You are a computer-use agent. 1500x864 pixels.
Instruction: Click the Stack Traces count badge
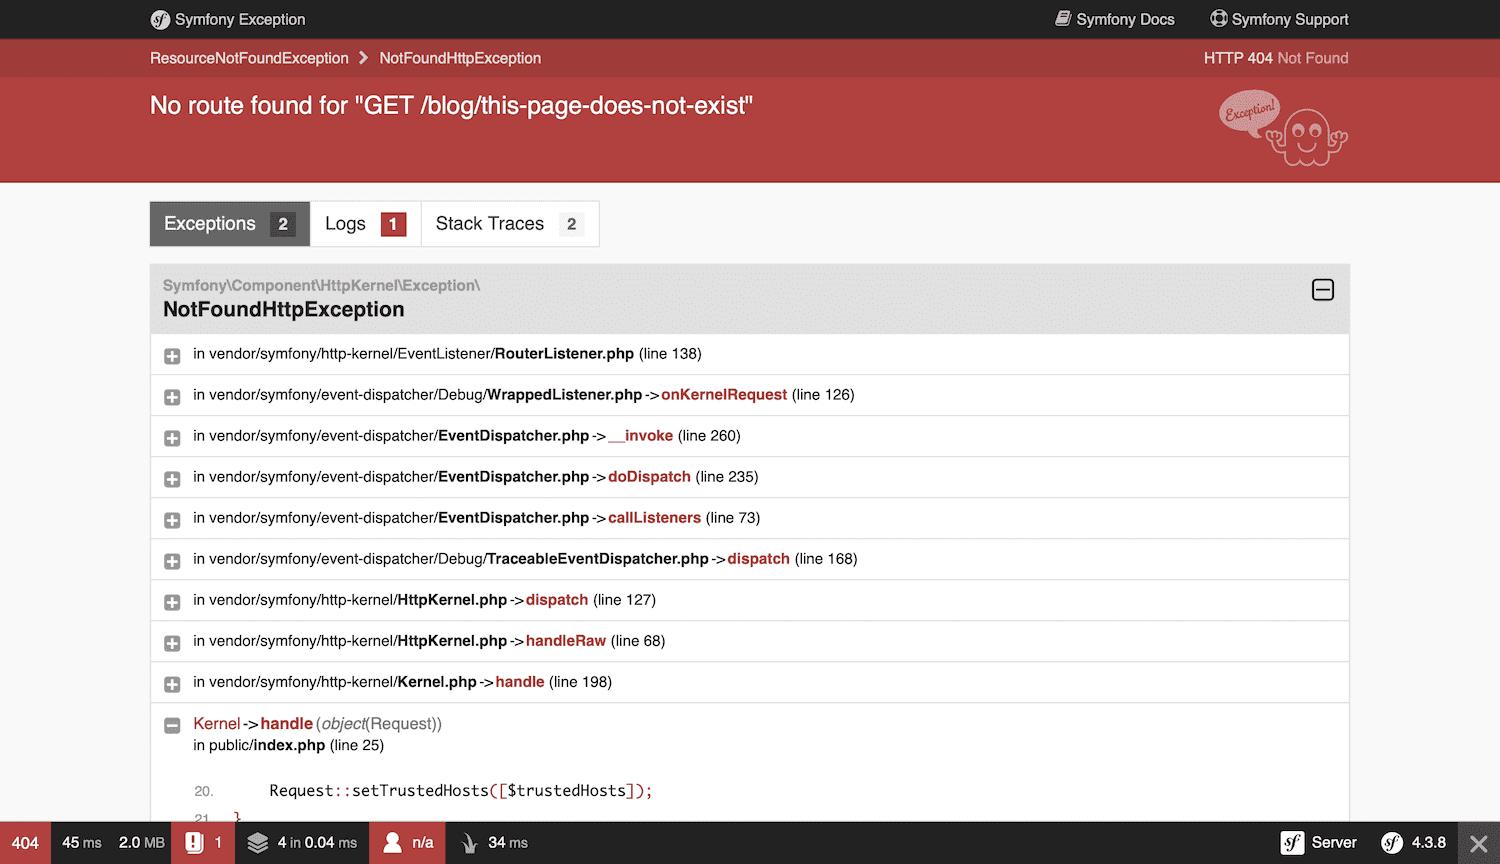pos(572,224)
